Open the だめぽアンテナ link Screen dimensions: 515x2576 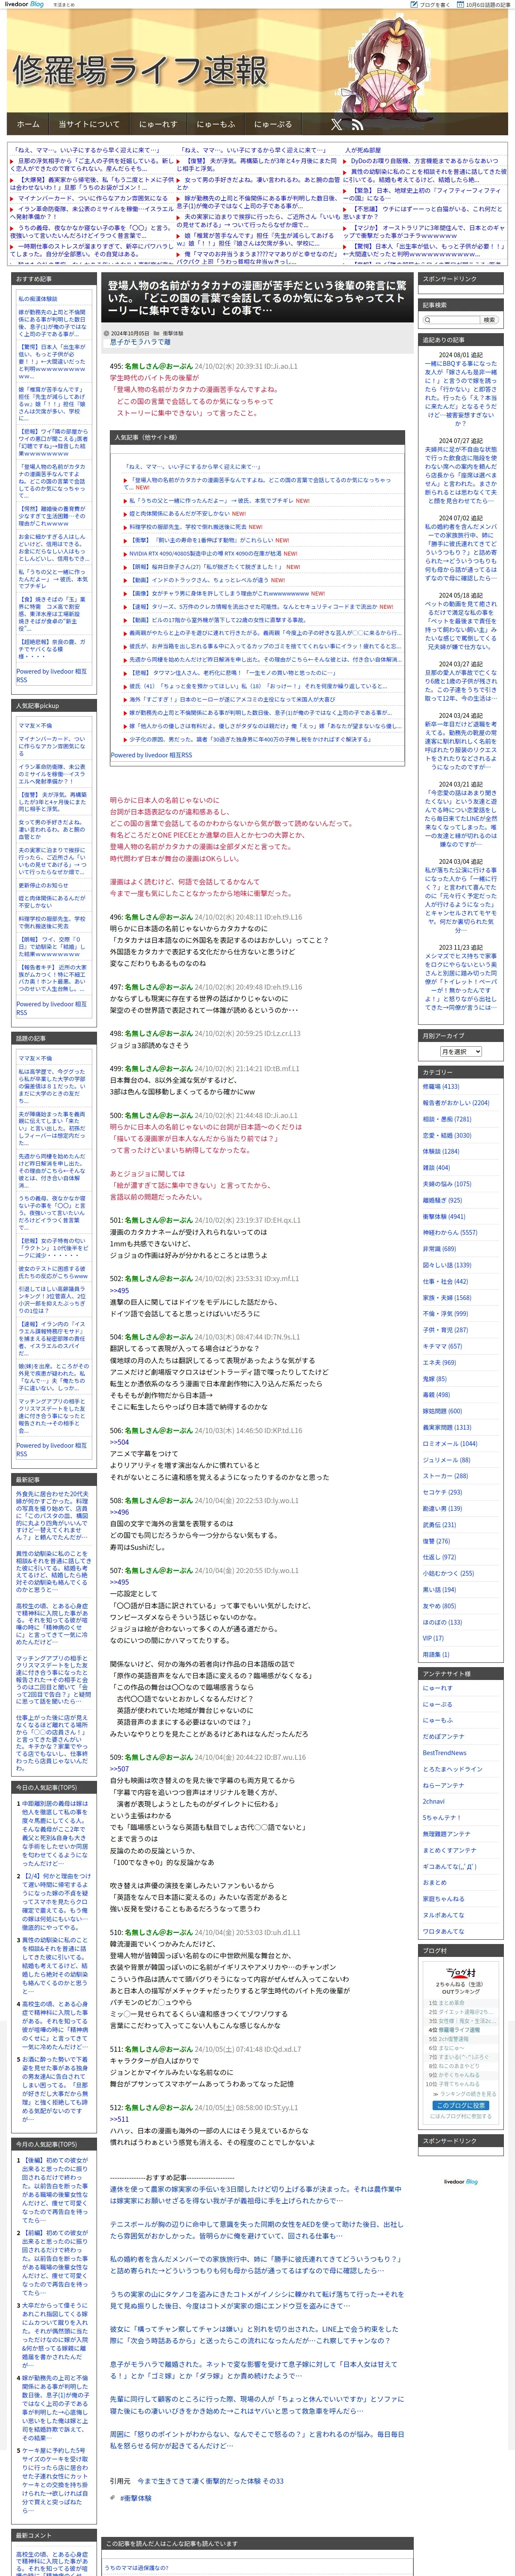[442, 1737]
